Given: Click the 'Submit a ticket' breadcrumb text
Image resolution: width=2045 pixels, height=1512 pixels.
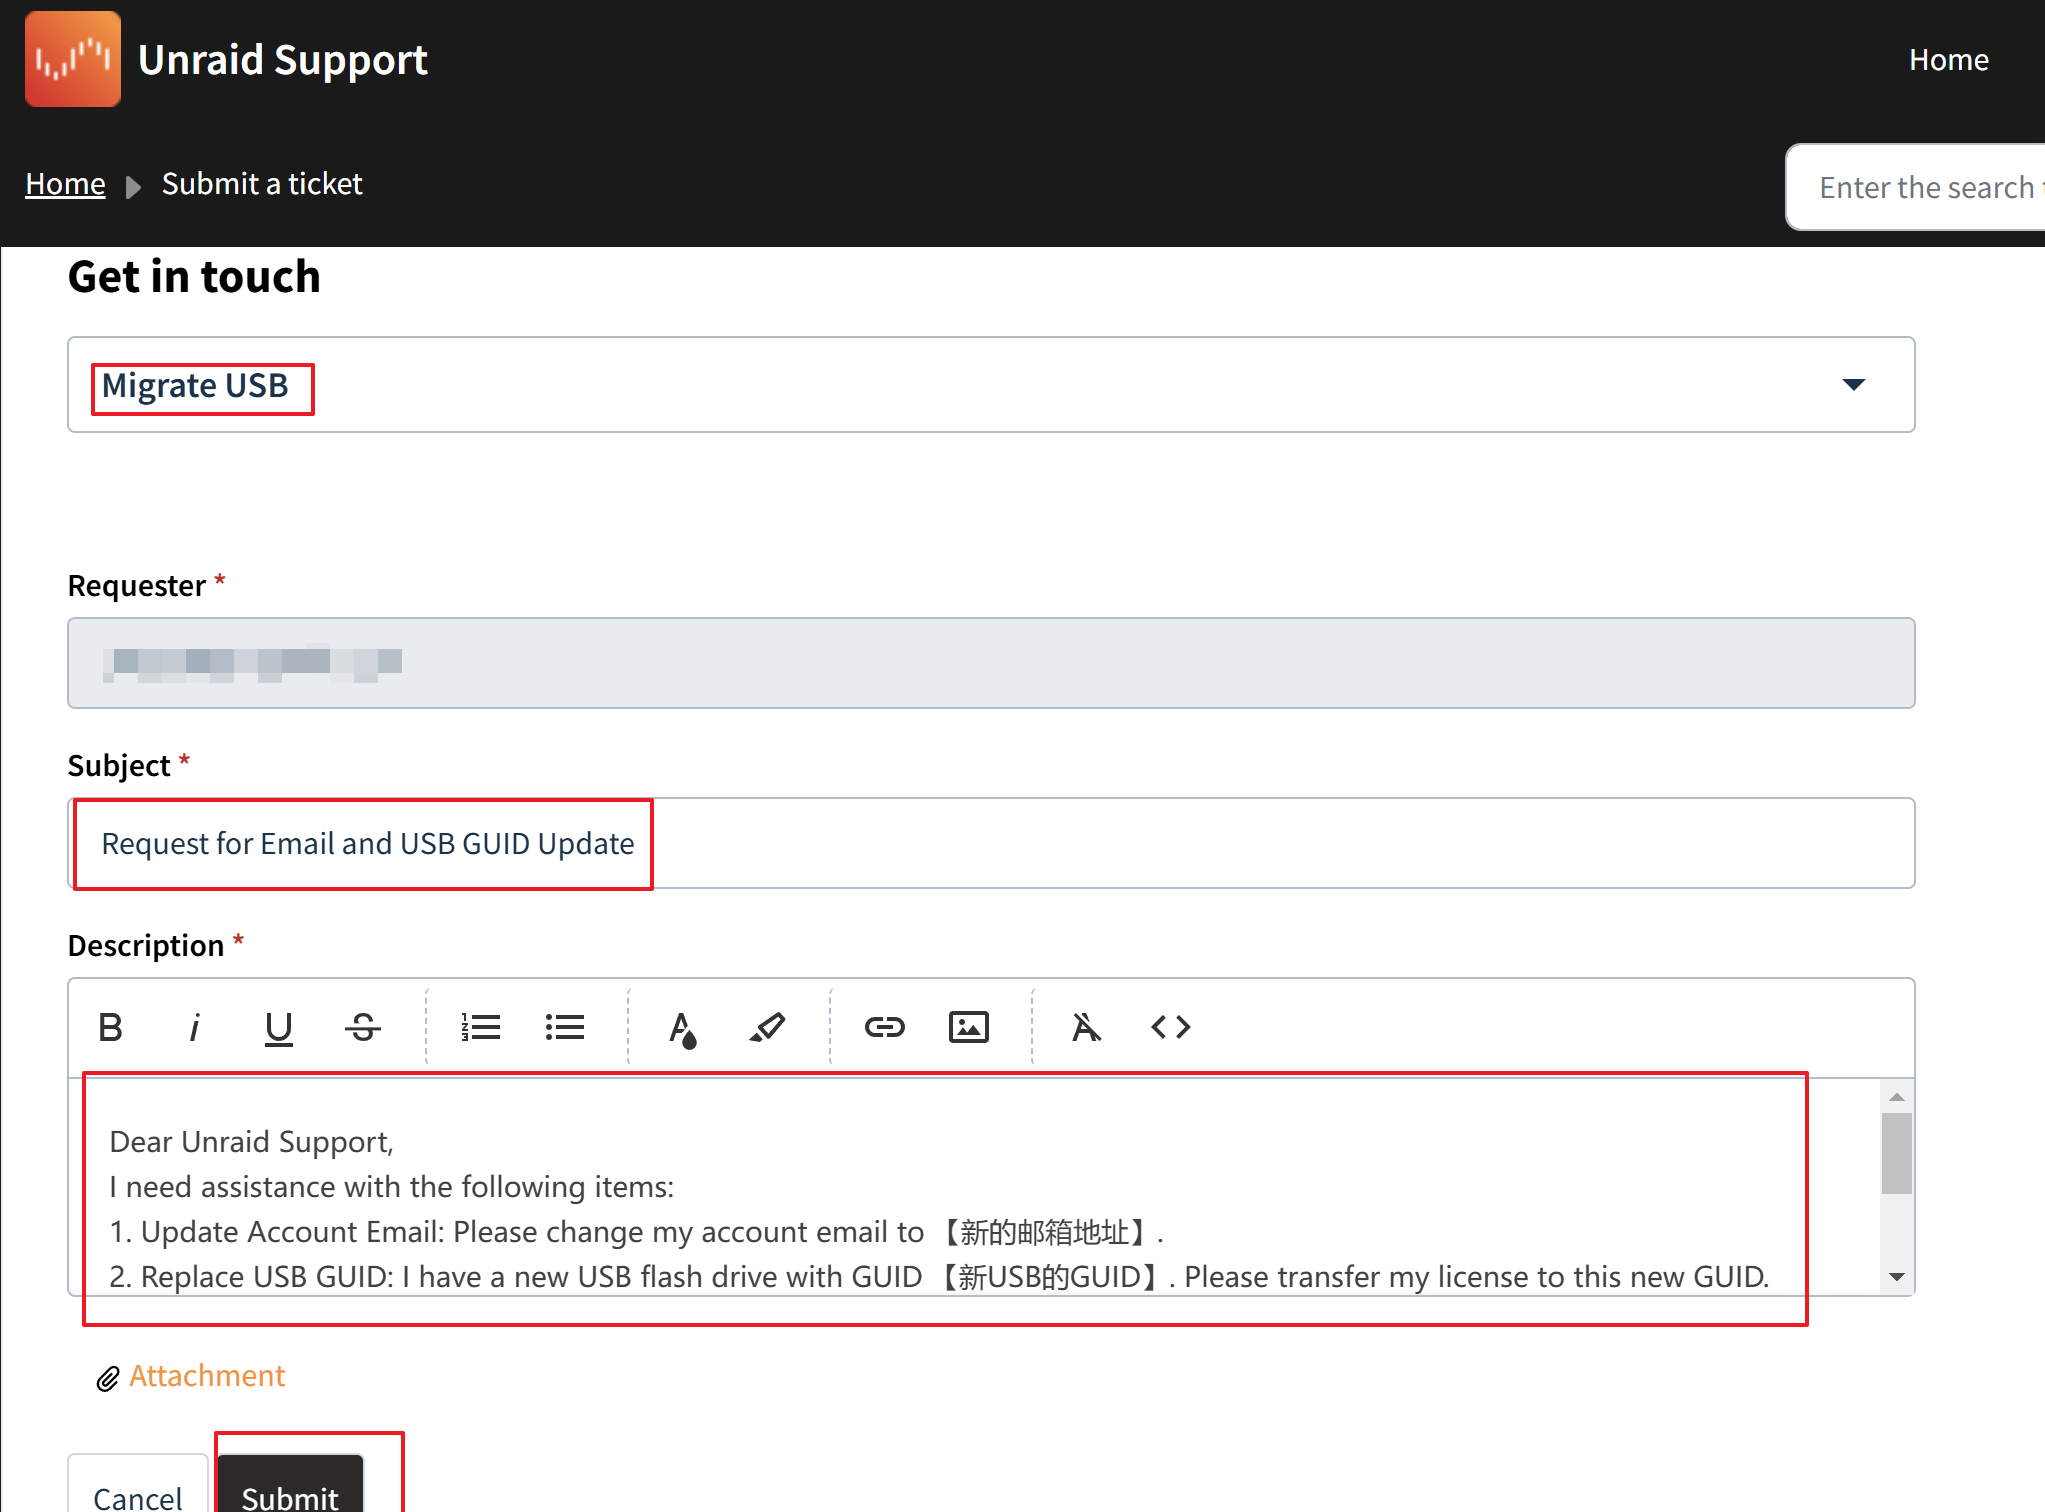Looking at the screenshot, I should coord(262,184).
